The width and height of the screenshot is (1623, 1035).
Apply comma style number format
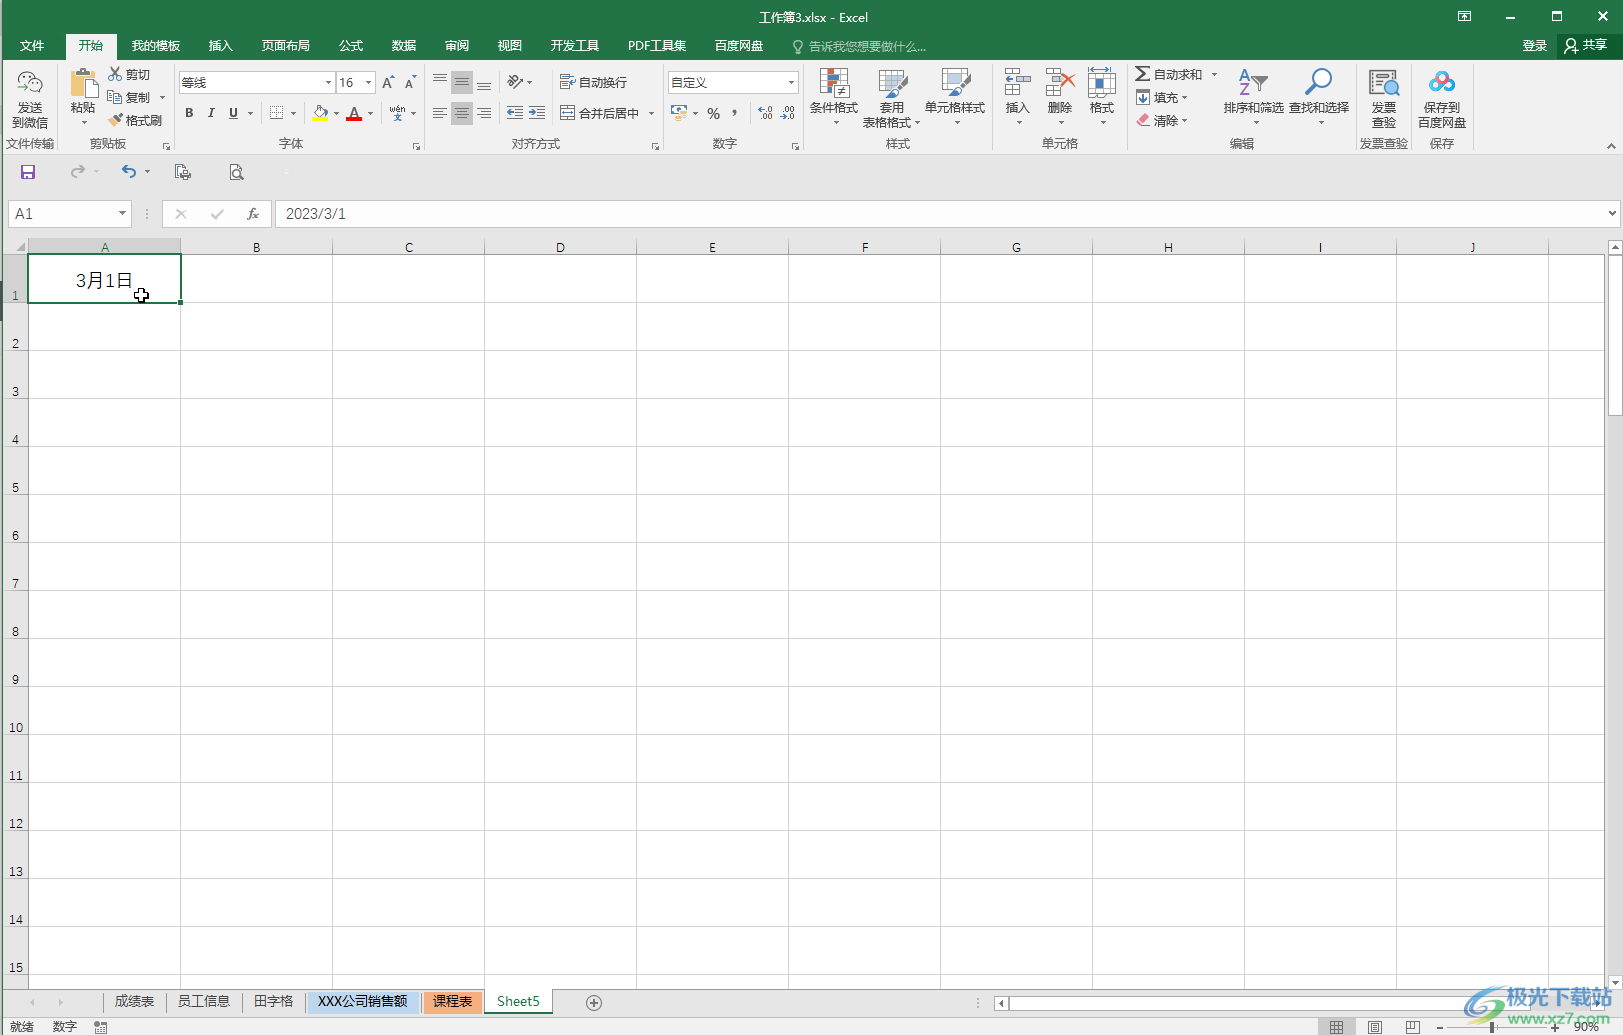[x=735, y=113]
